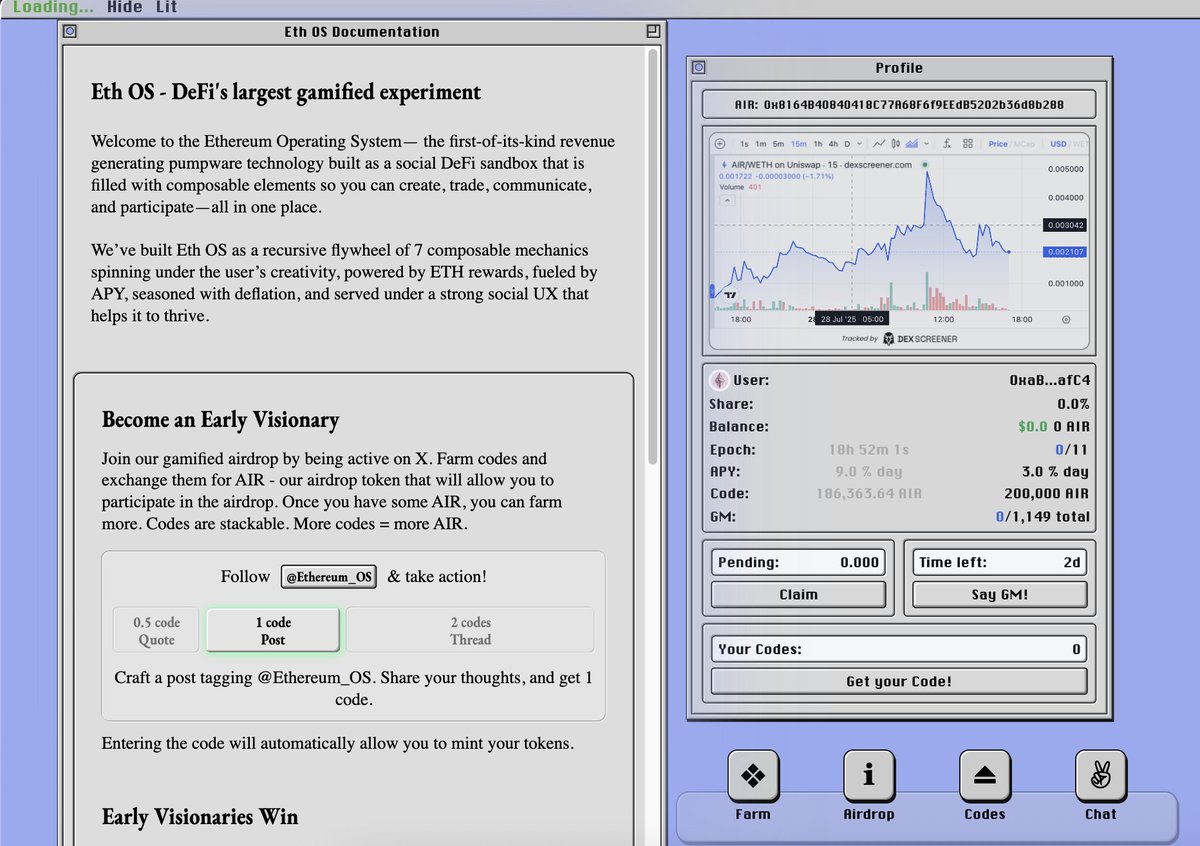
Task: Select the 4h chart interval
Action: (x=833, y=144)
